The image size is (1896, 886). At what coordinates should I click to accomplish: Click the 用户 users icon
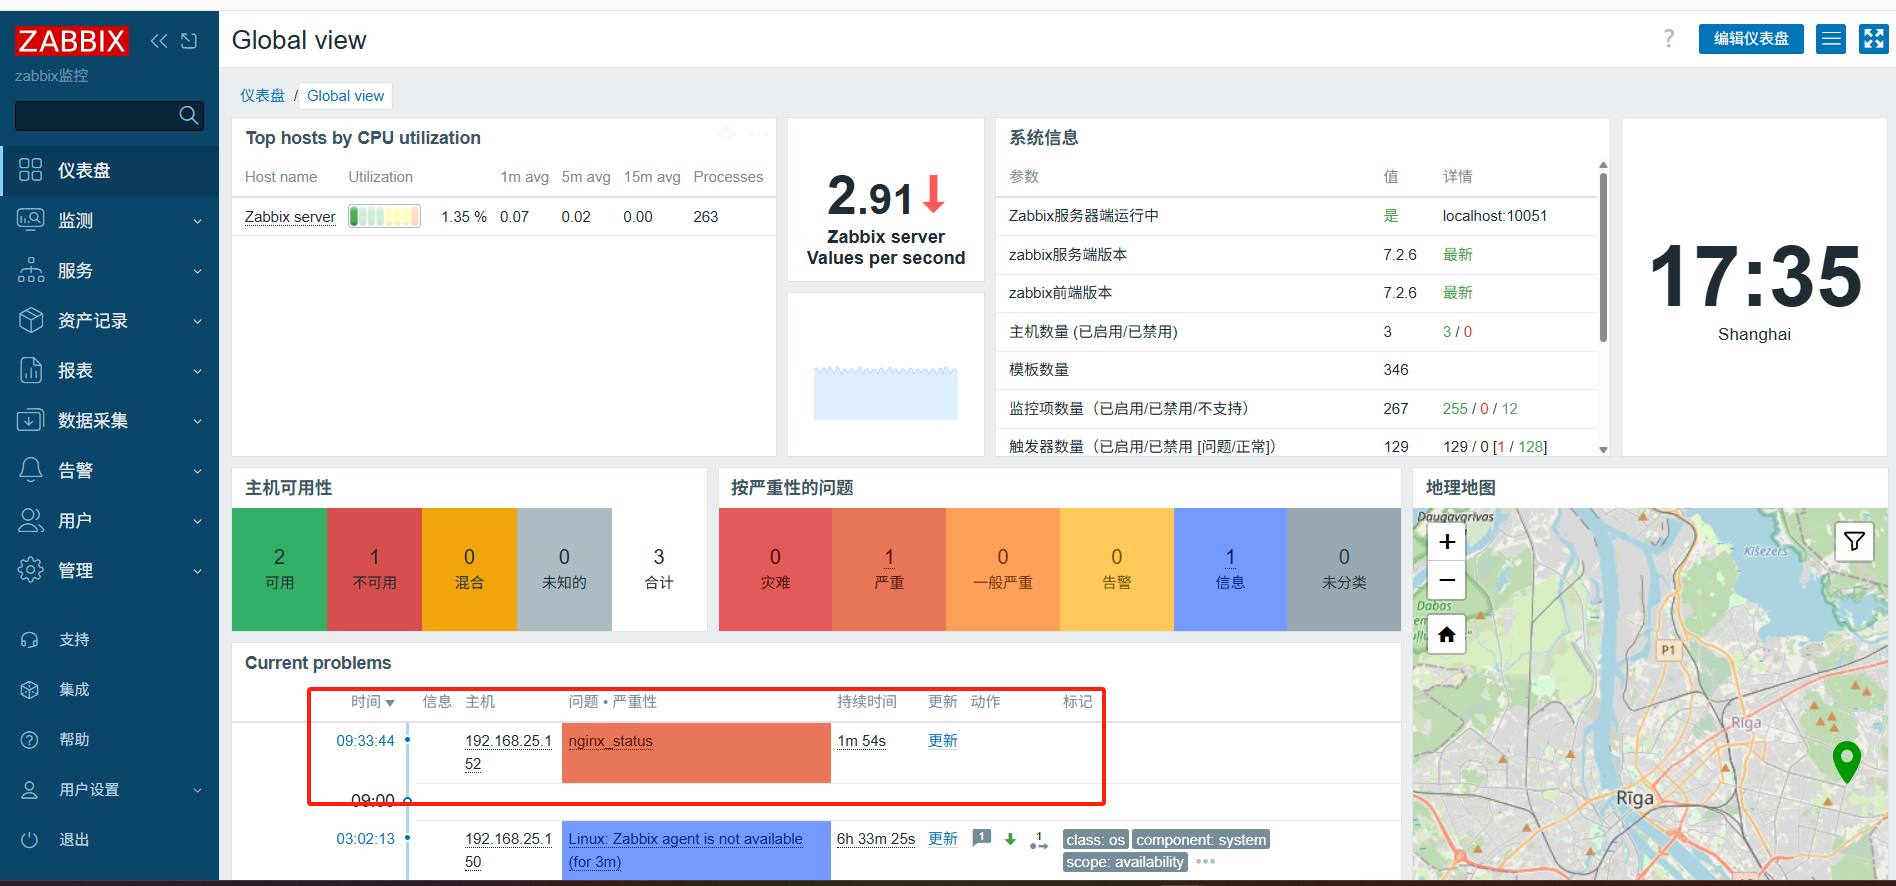click(x=31, y=520)
